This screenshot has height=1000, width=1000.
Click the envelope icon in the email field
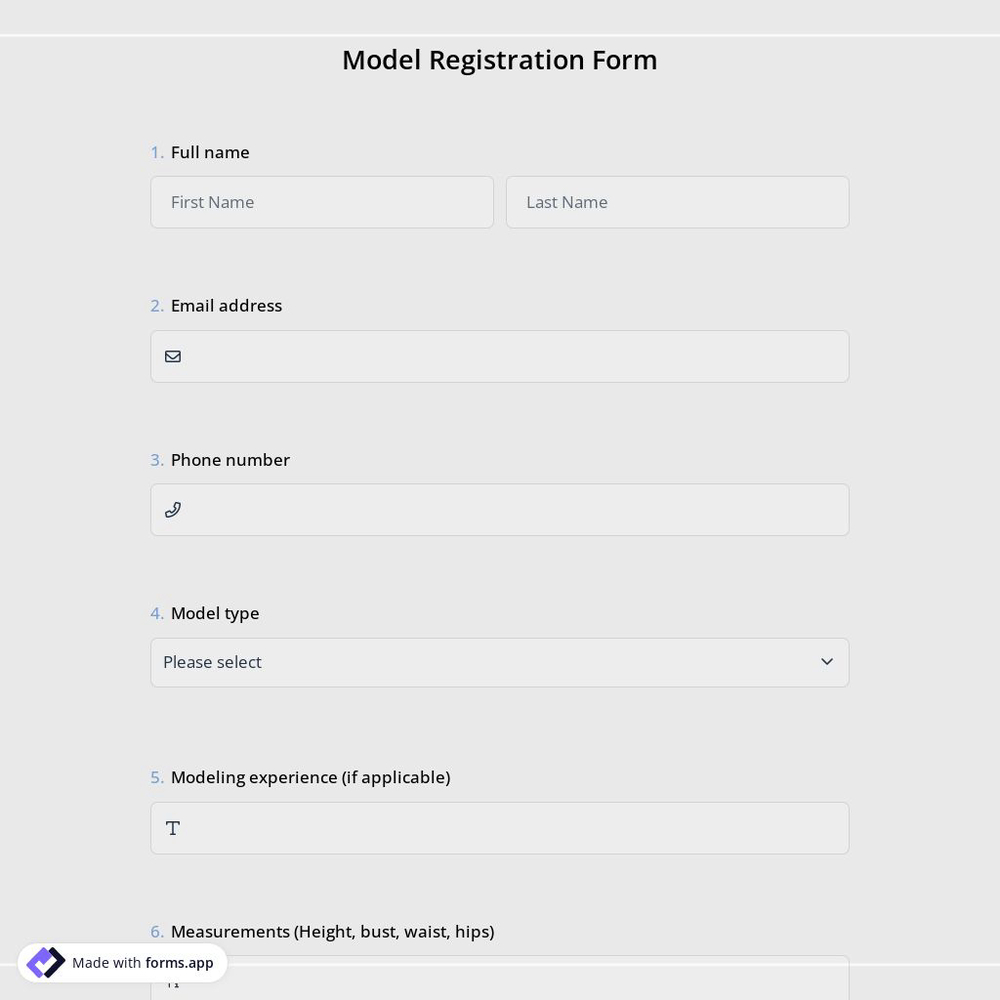[x=173, y=356]
